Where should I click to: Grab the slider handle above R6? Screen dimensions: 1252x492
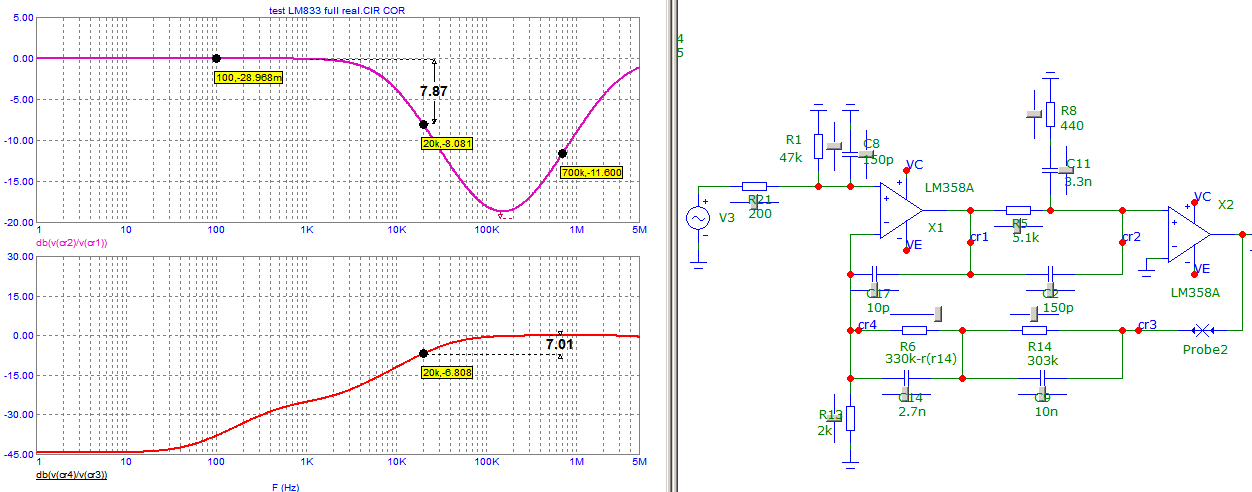[x=939, y=314]
